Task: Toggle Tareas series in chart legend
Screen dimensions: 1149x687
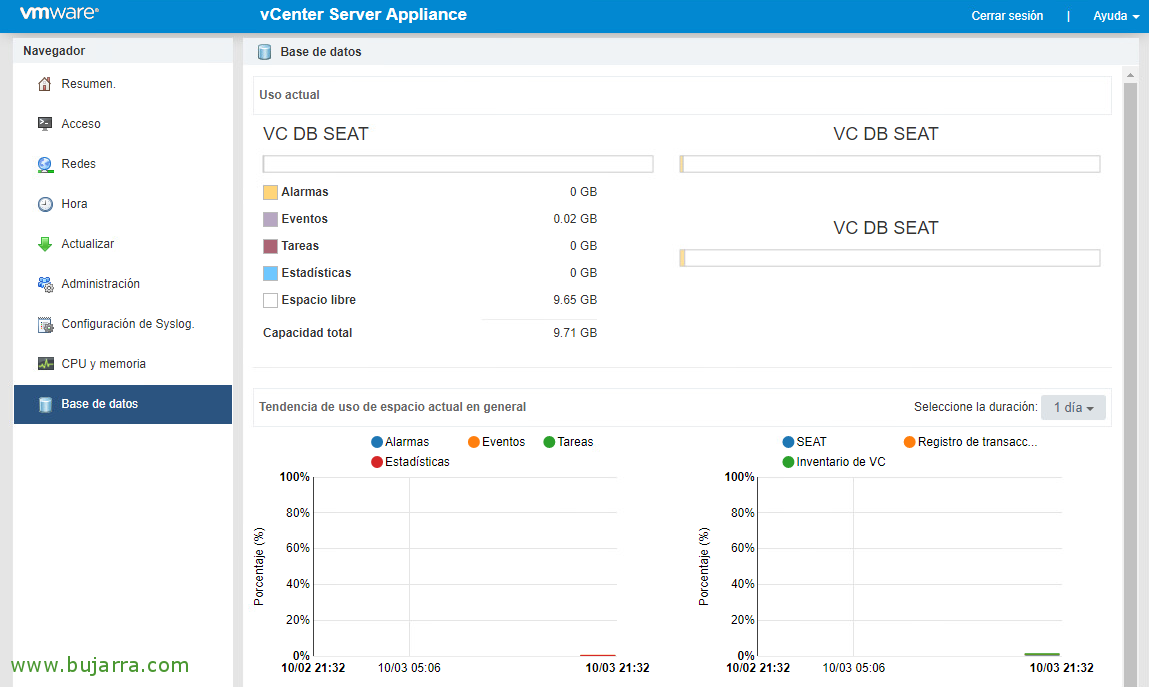Action: (568, 442)
